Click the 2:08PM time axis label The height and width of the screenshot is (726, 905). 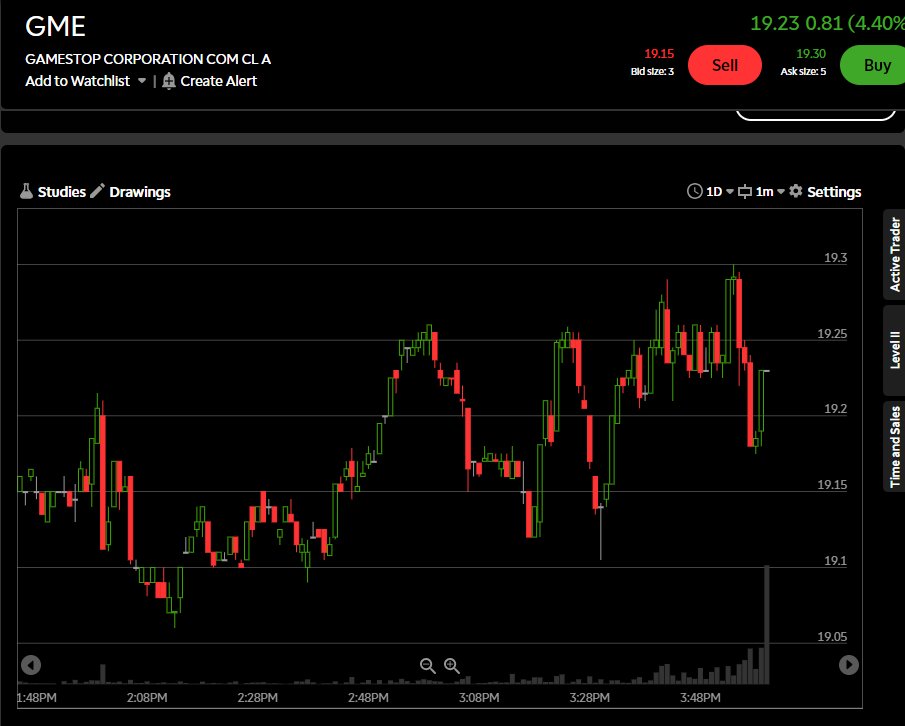tap(147, 698)
